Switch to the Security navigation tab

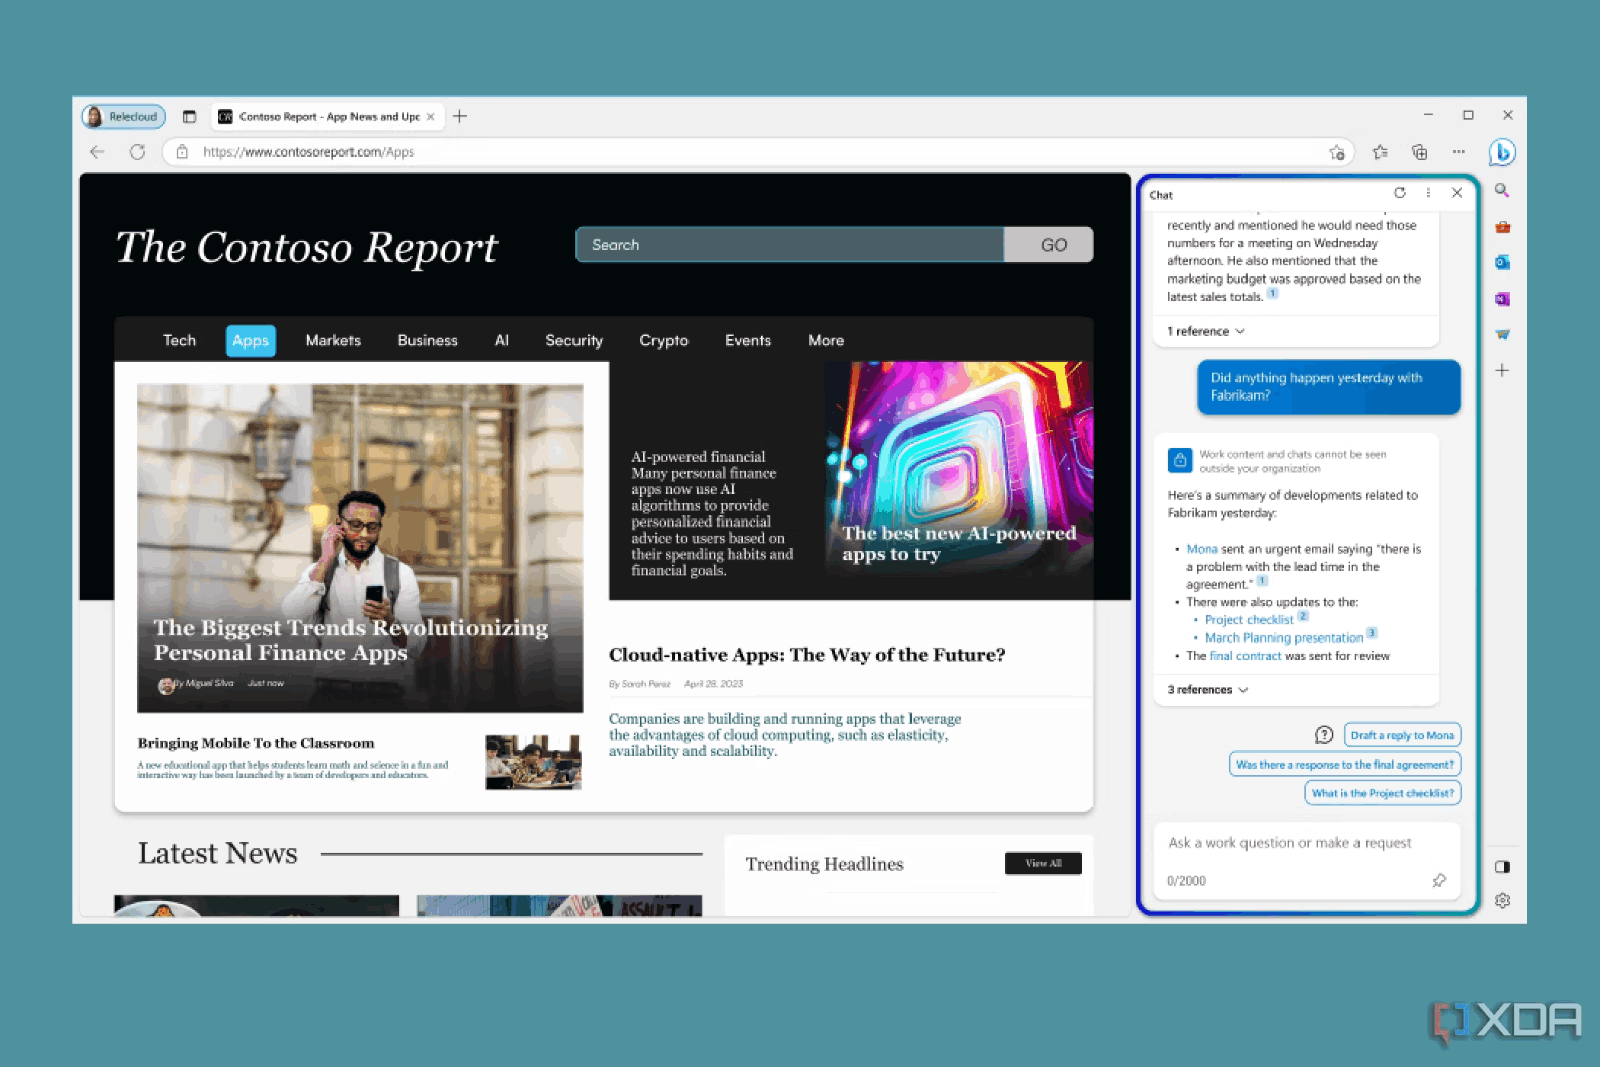tap(574, 341)
